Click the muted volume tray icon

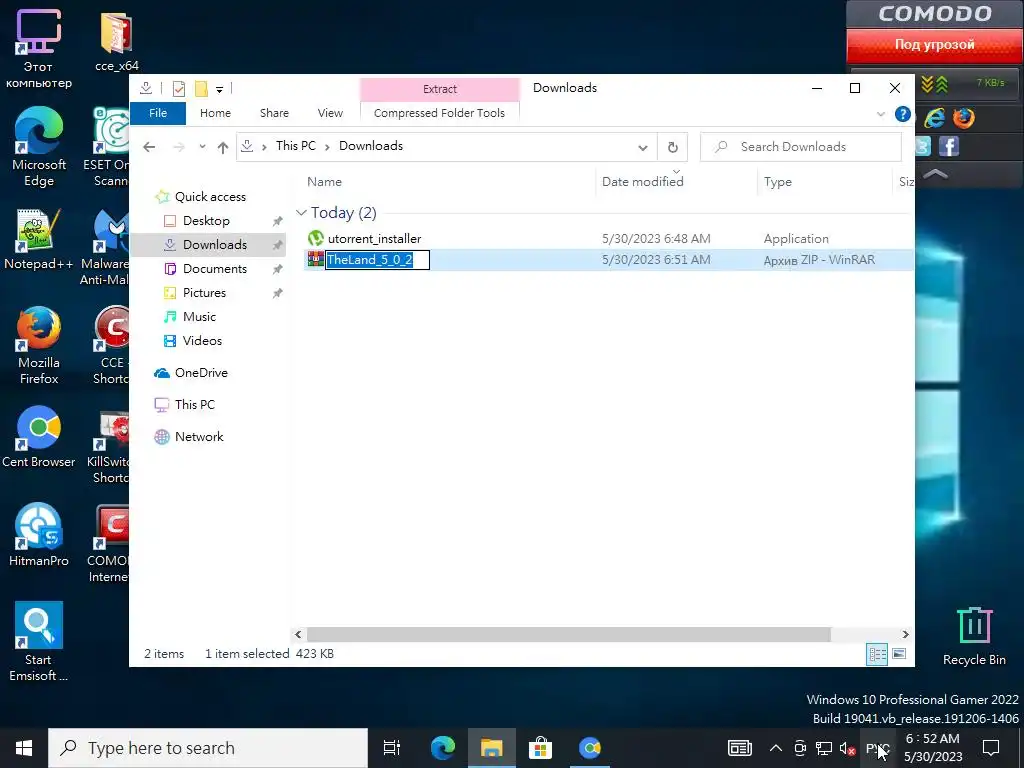click(x=848, y=748)
